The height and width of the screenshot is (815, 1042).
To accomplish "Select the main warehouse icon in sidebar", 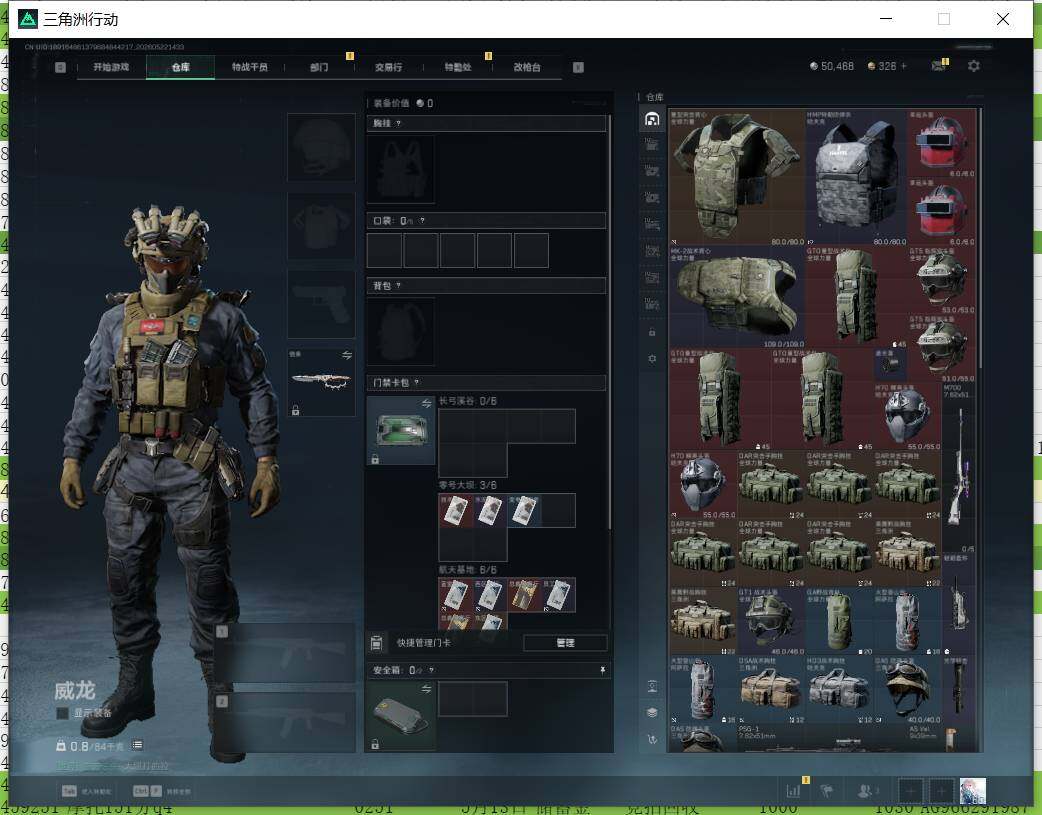I will [x=652, y=119].
